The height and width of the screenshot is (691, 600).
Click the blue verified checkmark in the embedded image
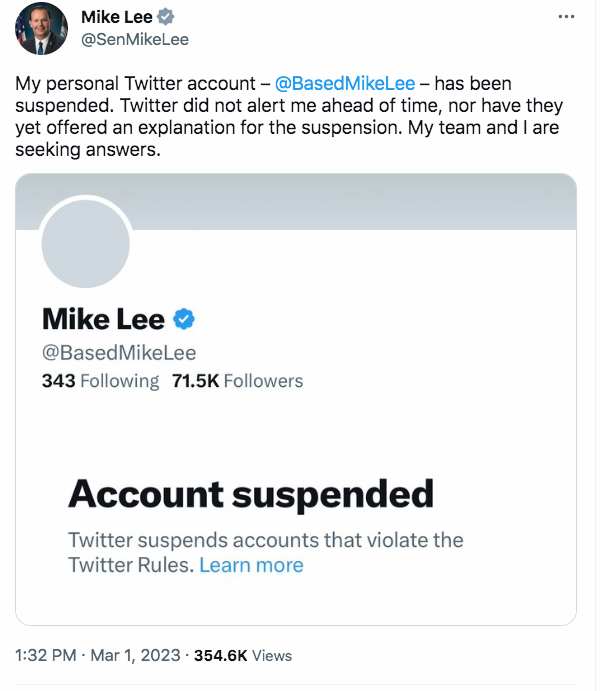(x=184, y=319)
